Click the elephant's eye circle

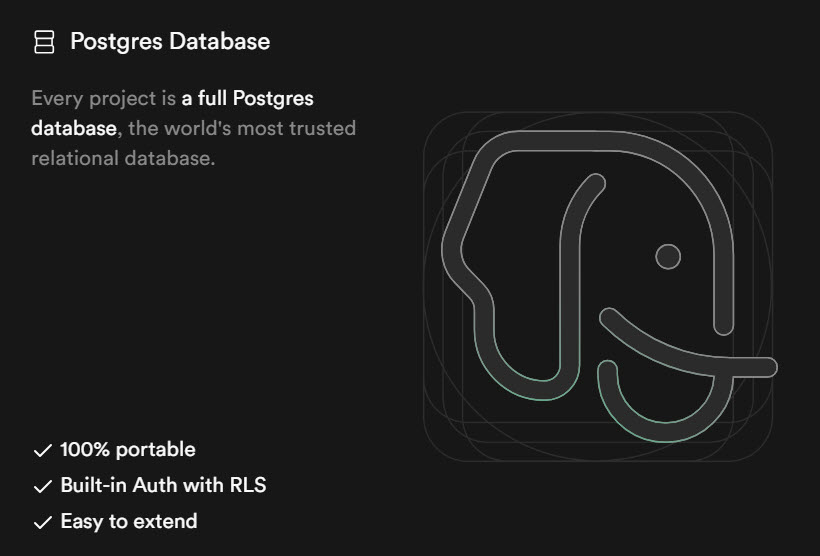click(668, 256)
